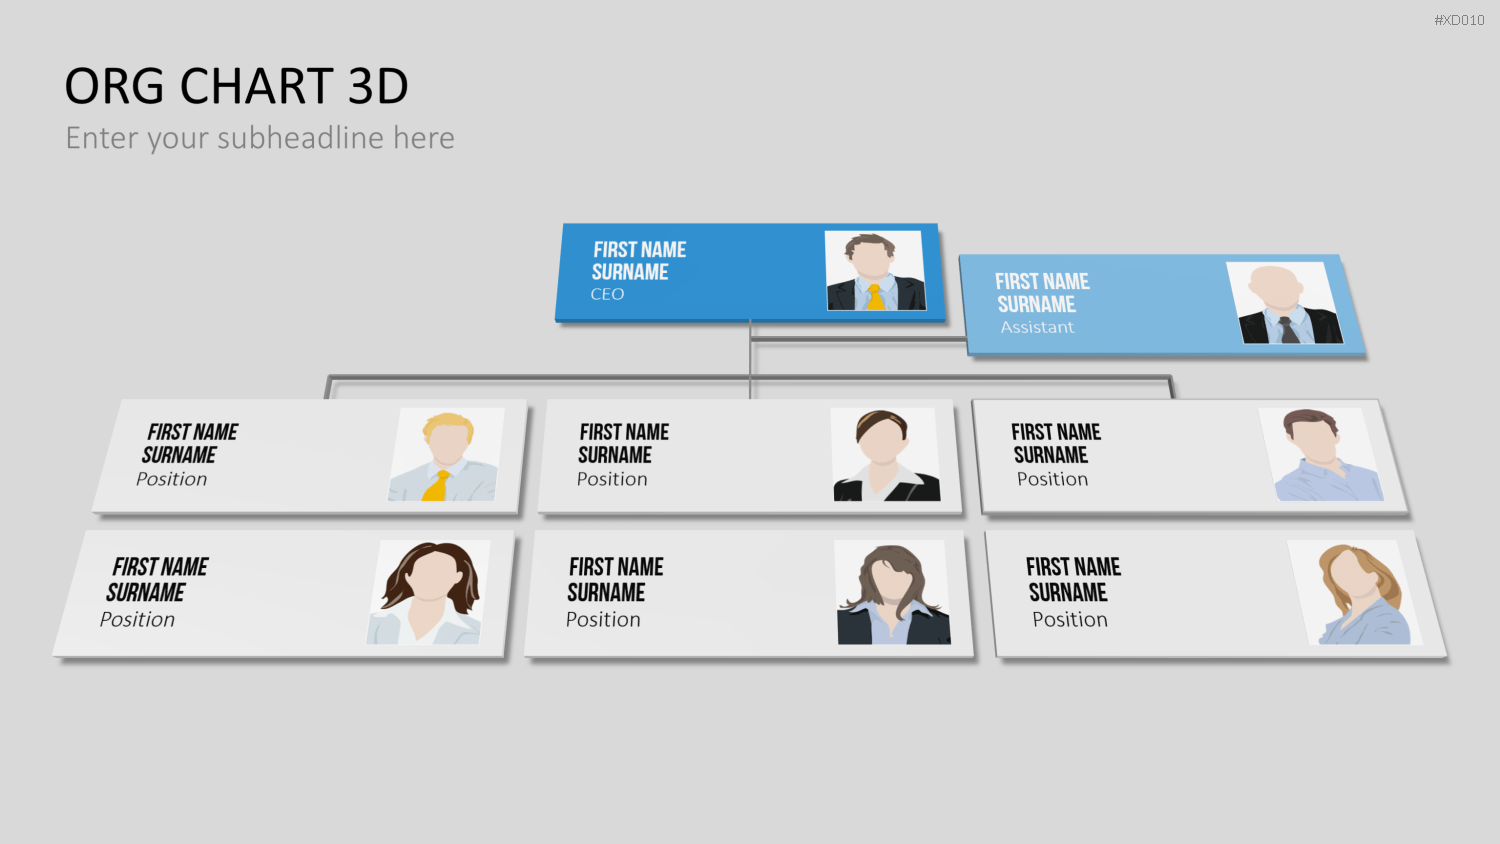This screenshot has width=1500, height=844.
Task: Select the 'Enter your subheadline here' text
Action: click(260, 138)
